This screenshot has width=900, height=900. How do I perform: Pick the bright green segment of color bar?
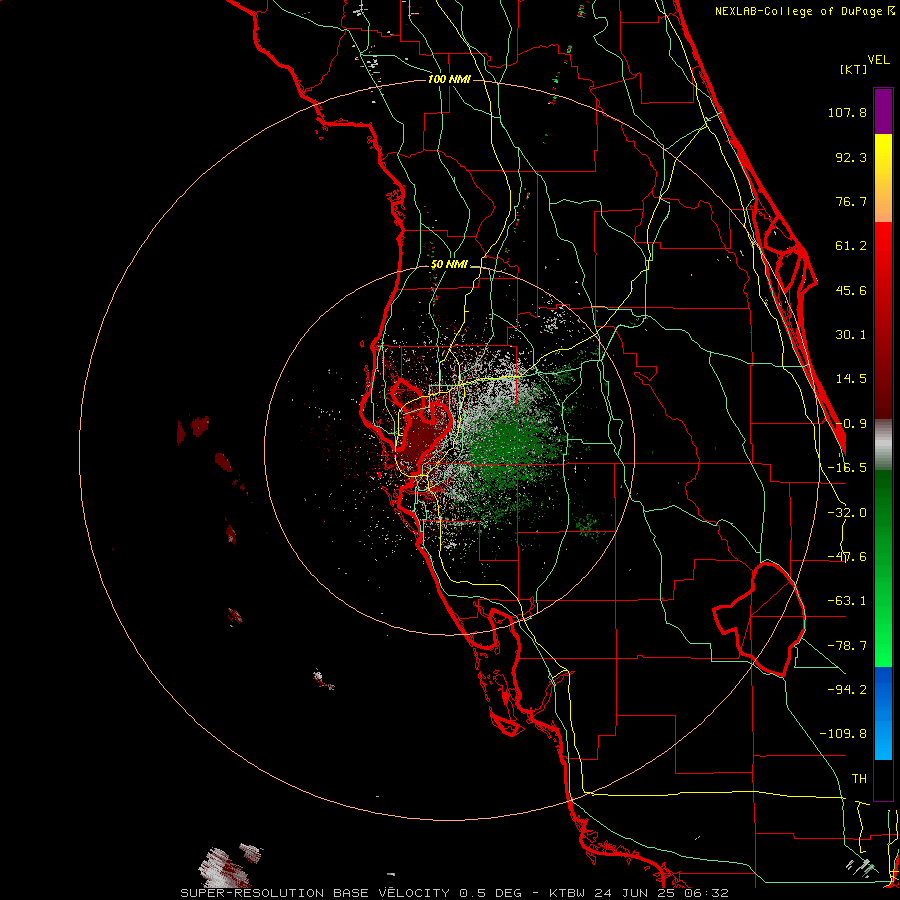click(883, 637)
